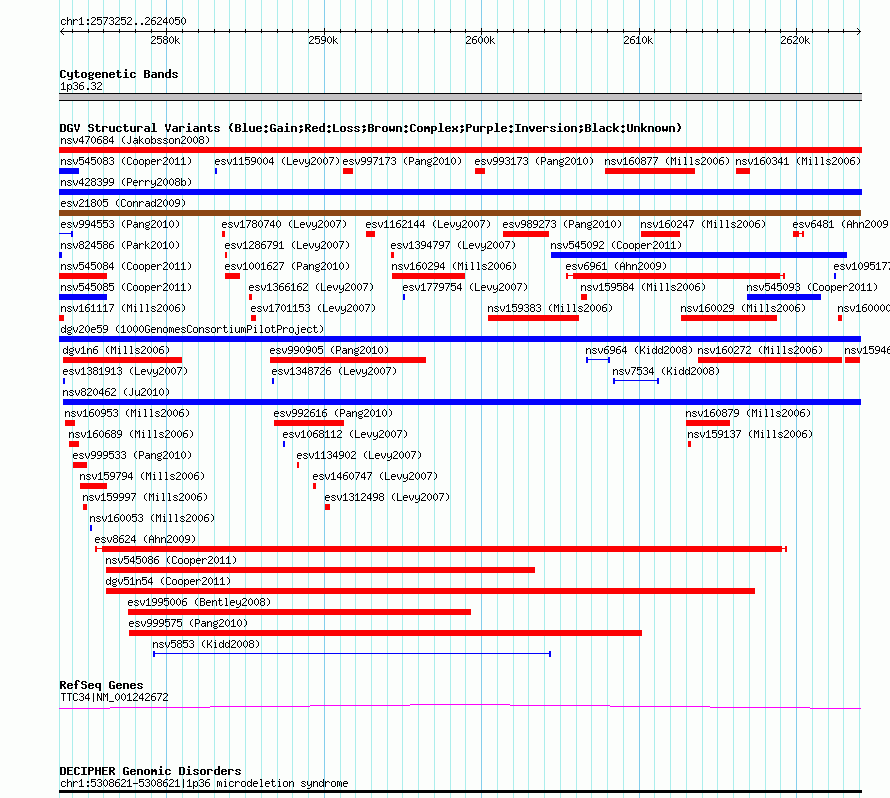The width and height of the screenshot is (890, 798).
Task: Select the nsv545083 (Cooper2011) label
Action: point(126,161)
